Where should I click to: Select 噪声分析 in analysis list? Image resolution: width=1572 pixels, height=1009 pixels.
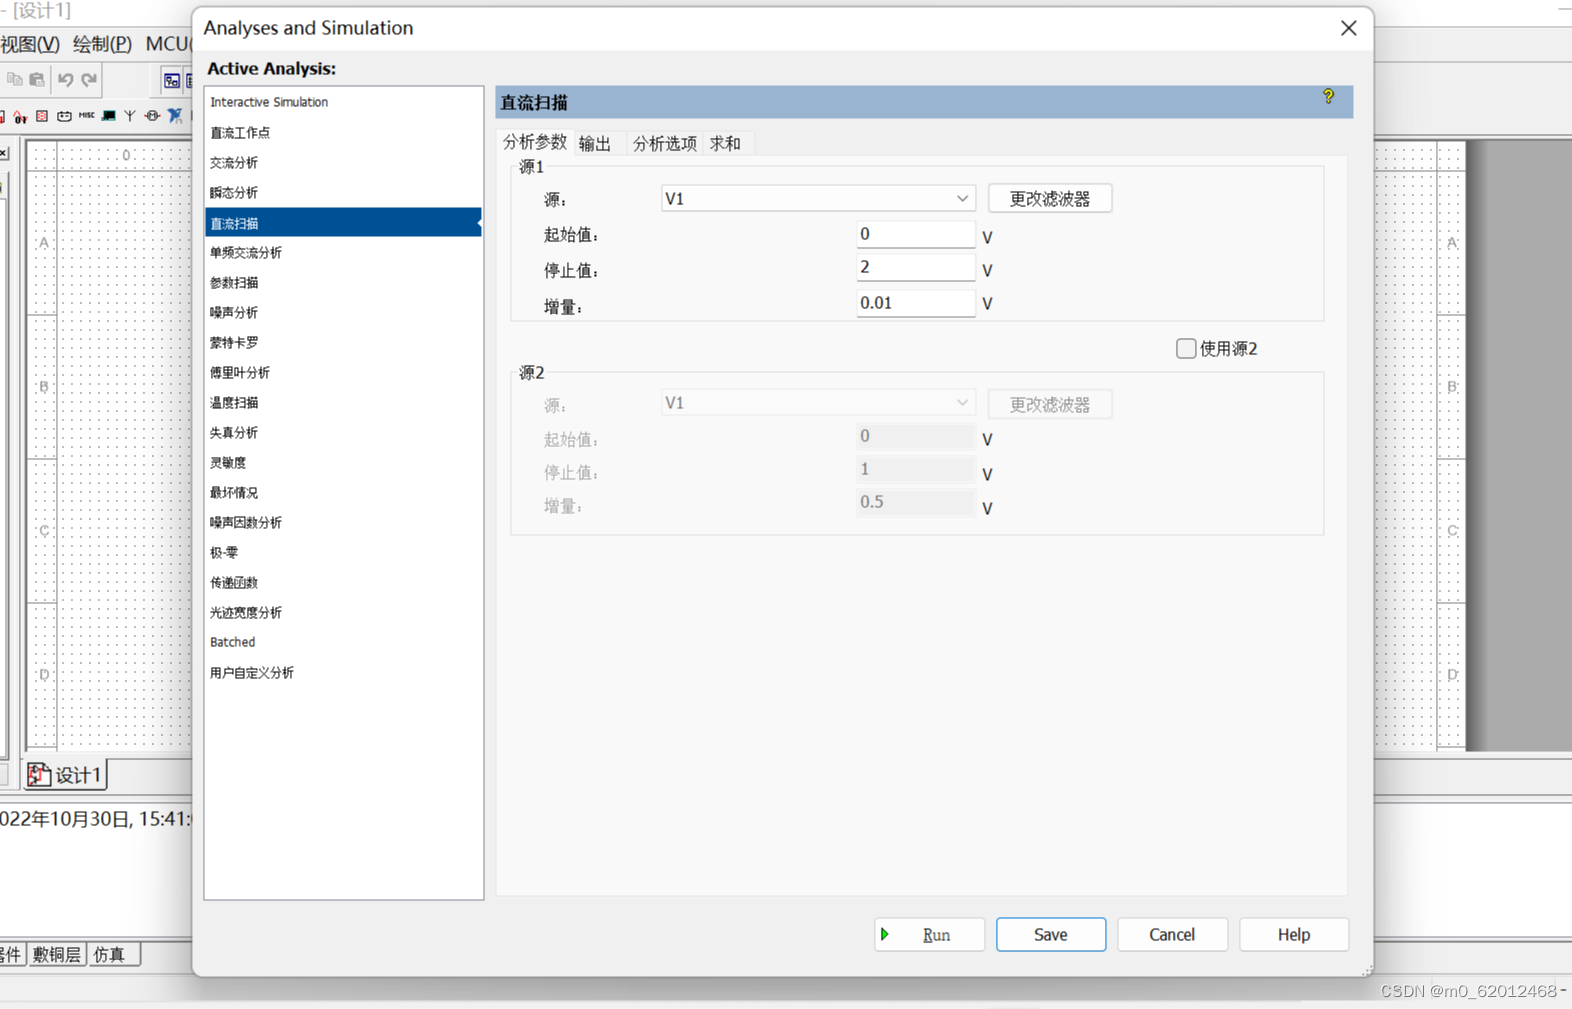[343, 312]
